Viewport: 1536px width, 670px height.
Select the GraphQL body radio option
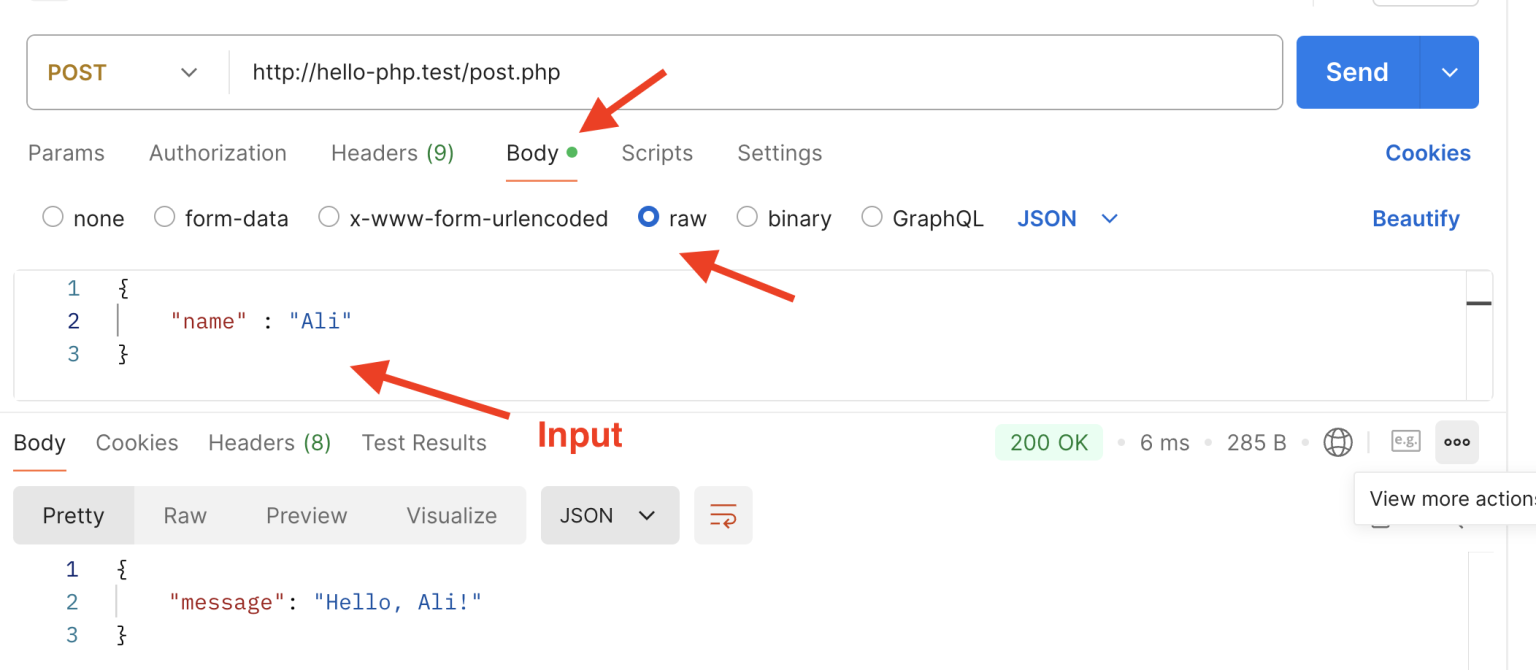click(872, 217)
